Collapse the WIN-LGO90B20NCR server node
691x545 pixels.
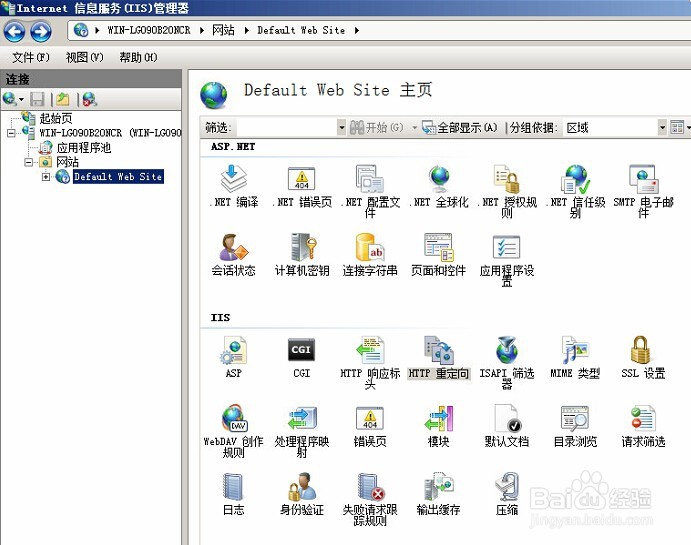click(11, 133)
